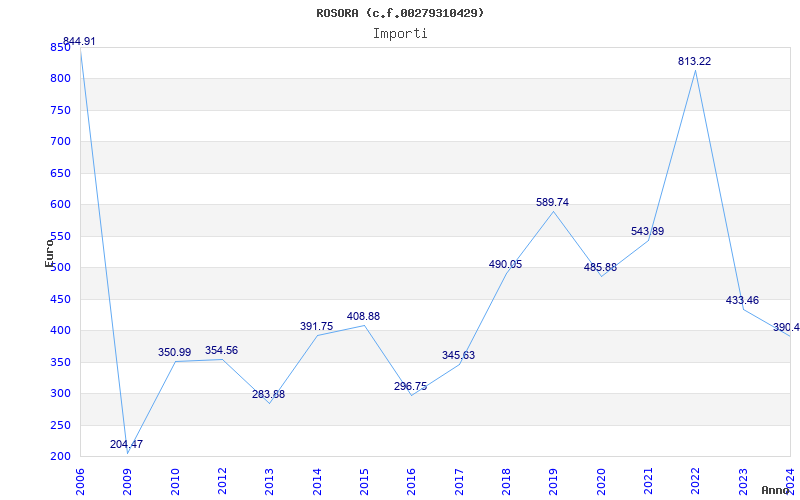Select the 500 y-axis tick label

pyautogui.click(x=60, y=268)
